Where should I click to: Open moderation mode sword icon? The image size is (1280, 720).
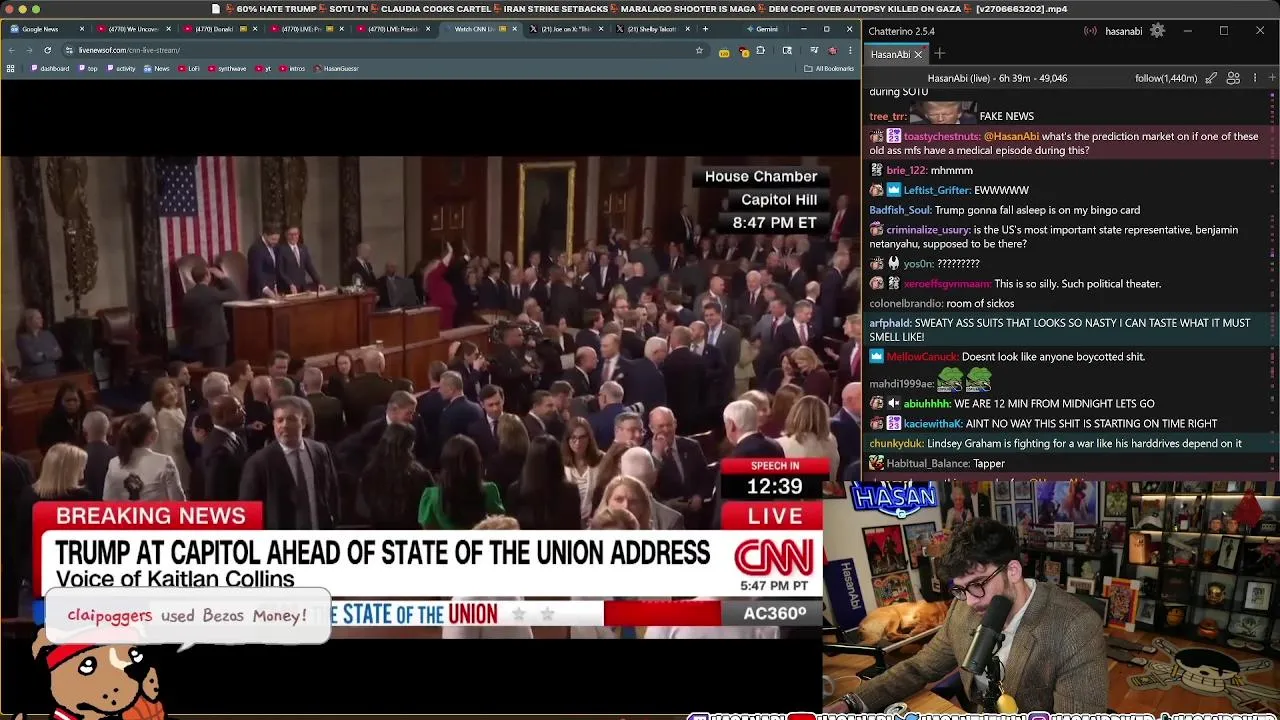[x=1211, y=78]
